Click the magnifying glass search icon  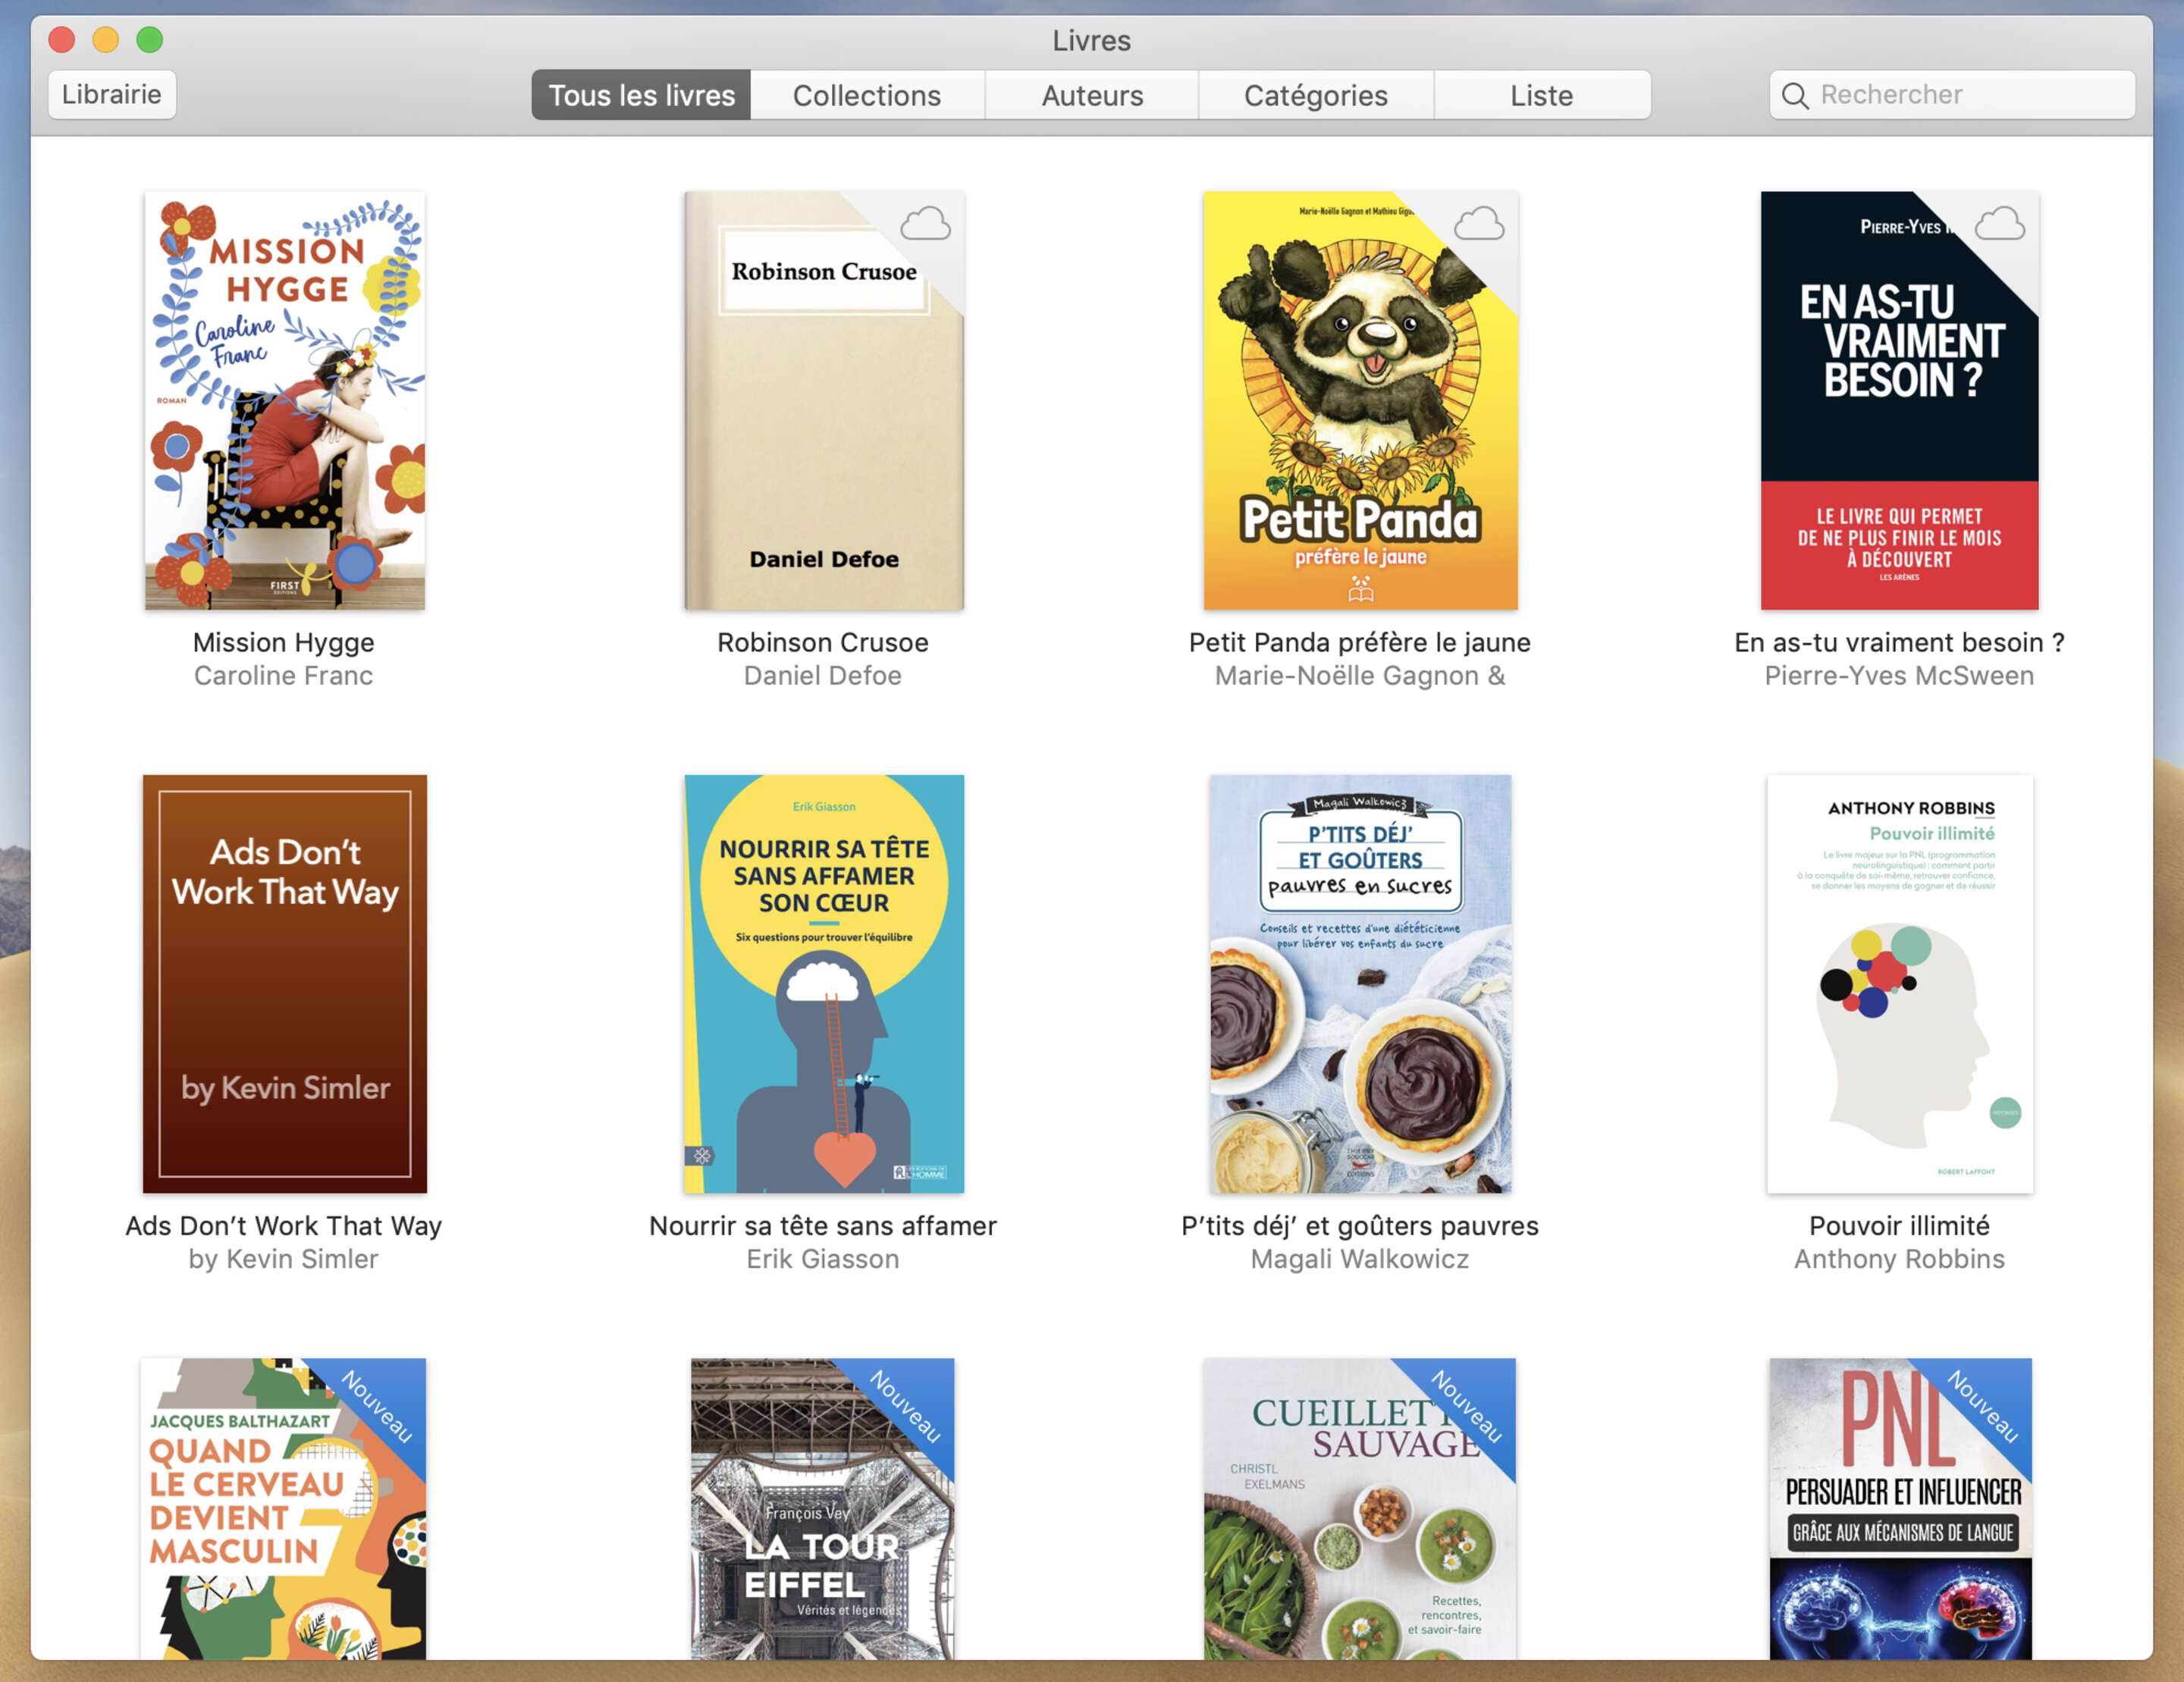tap(1795, 96)
